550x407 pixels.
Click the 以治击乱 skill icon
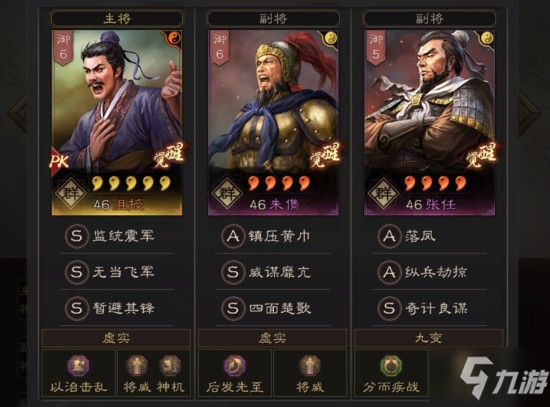tap(79, 366)
